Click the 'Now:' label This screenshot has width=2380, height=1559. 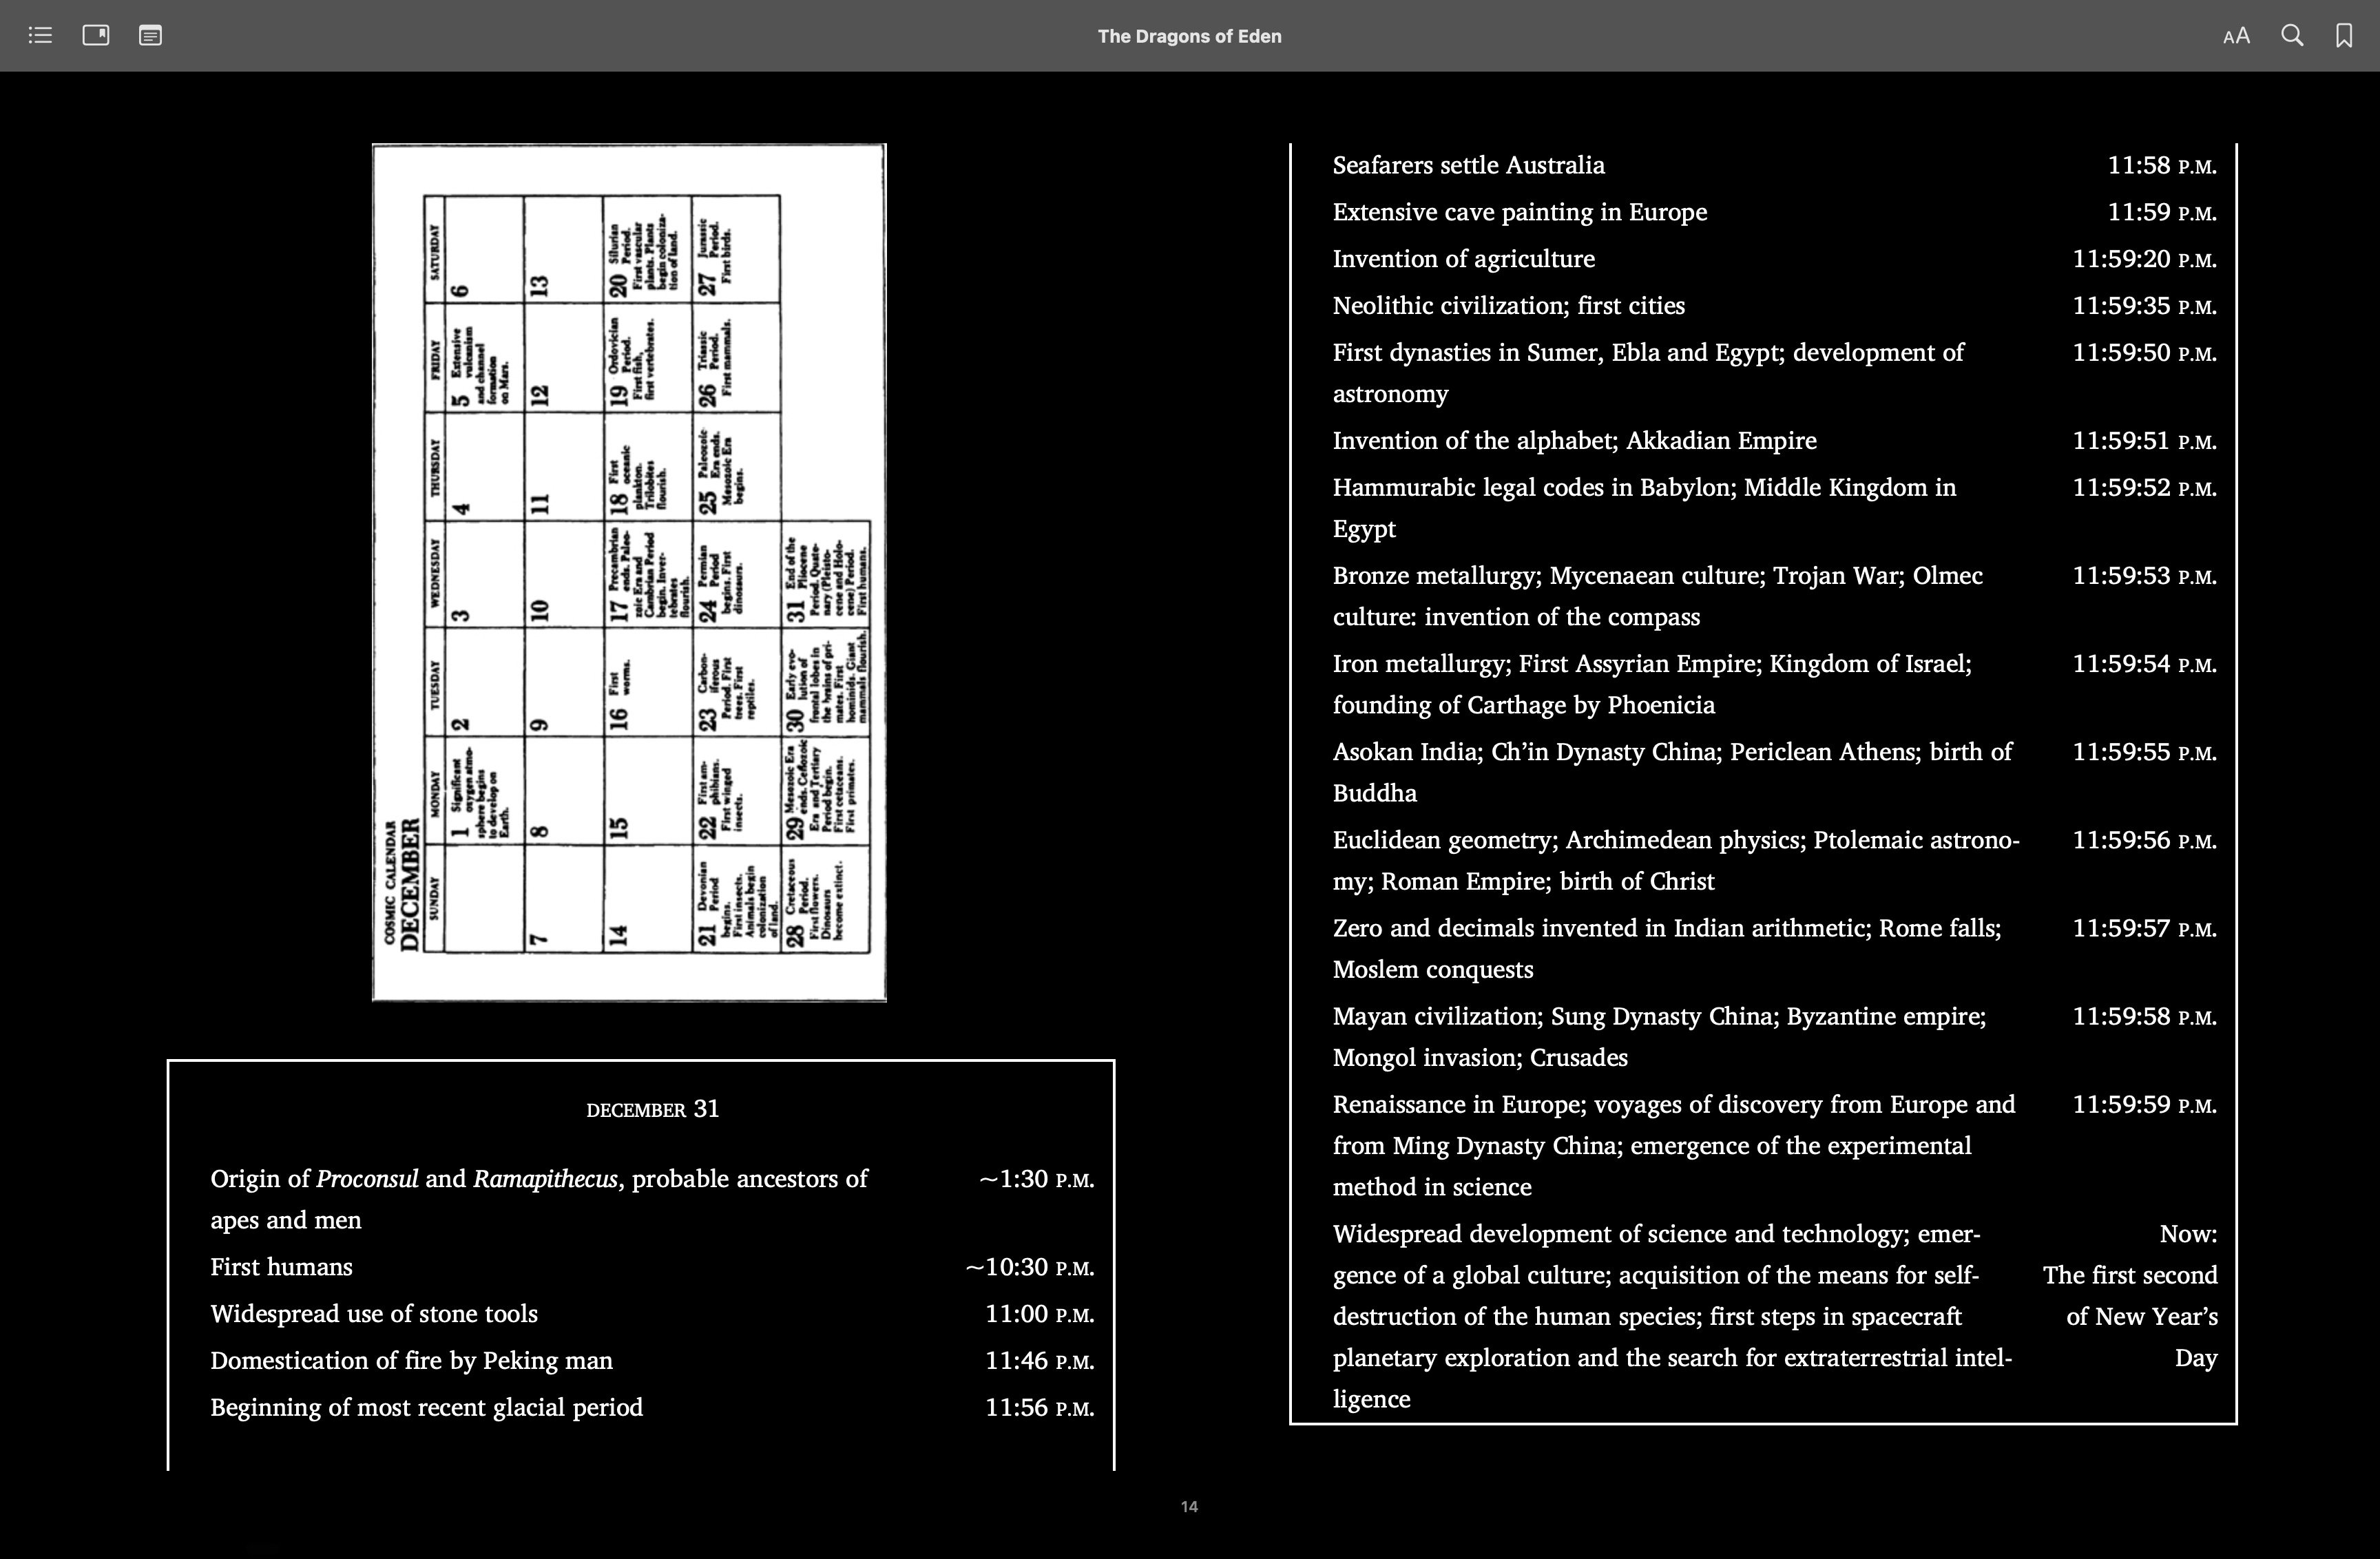coord(2188,1234)
